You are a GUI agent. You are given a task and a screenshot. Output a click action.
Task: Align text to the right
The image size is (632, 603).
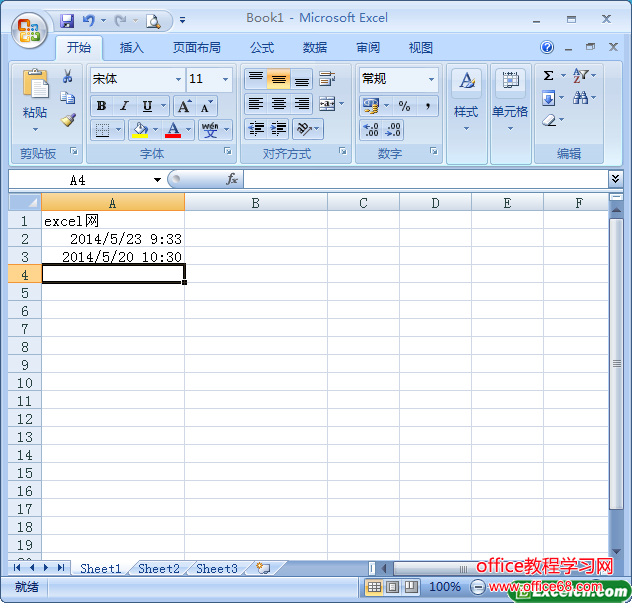click(x=301, y=104)
